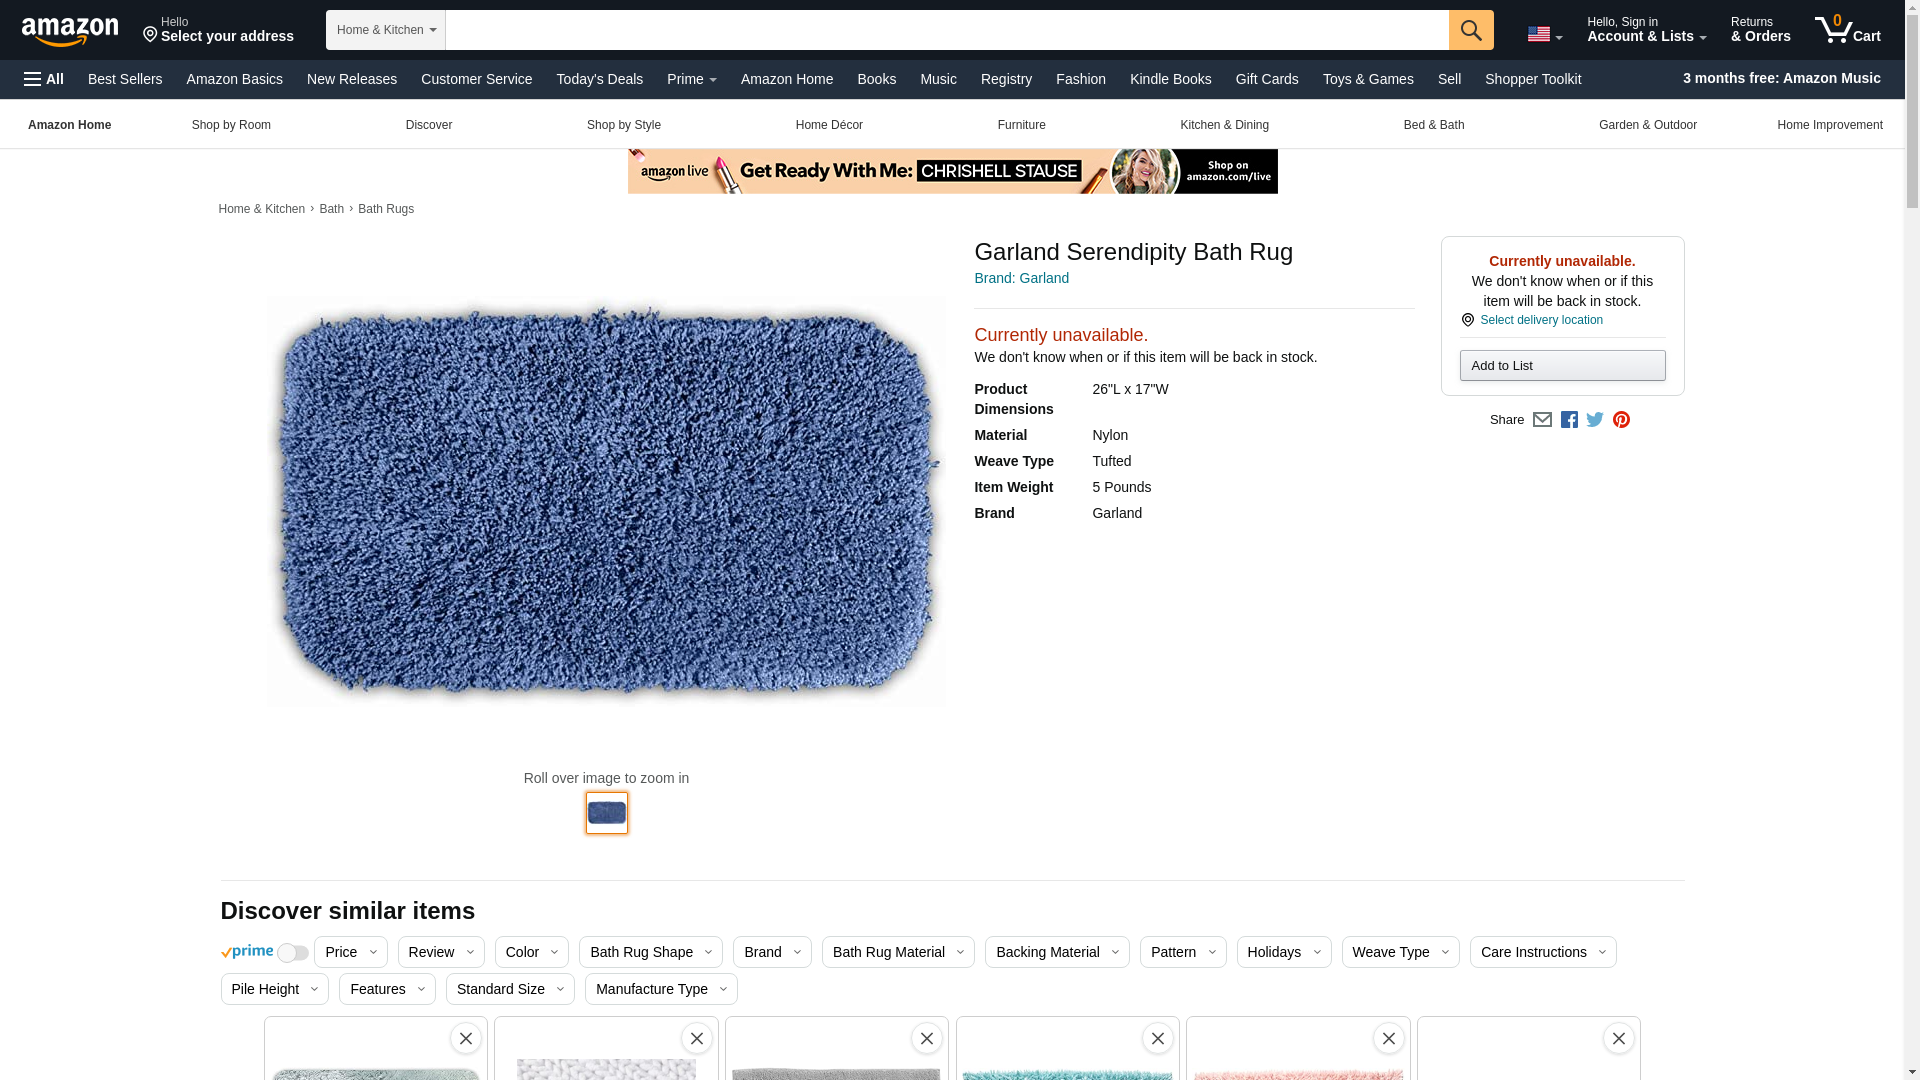
Task: Click into the search text field
Action: pos(946,30)
